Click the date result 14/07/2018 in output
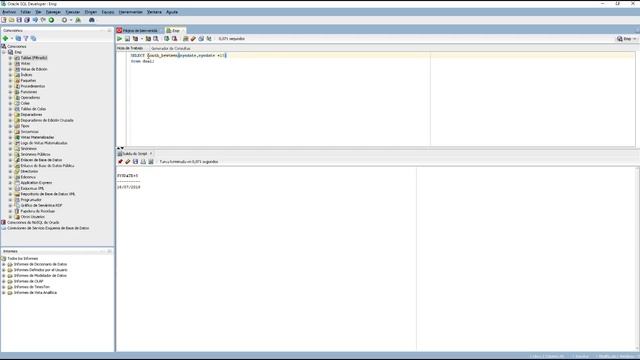The width and height of the screenshot is (640, 360). pyautogui.click(x=129, y=187)
